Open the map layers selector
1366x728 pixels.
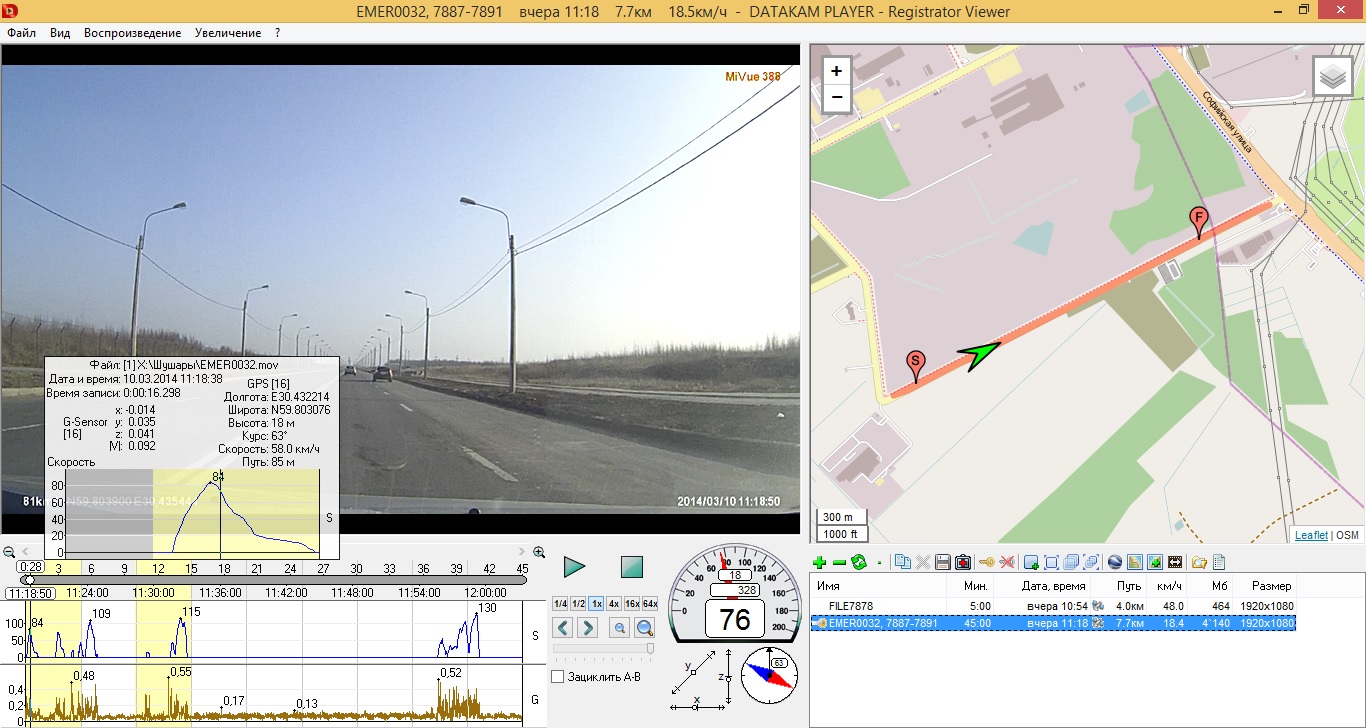(x=1332, y=76)
